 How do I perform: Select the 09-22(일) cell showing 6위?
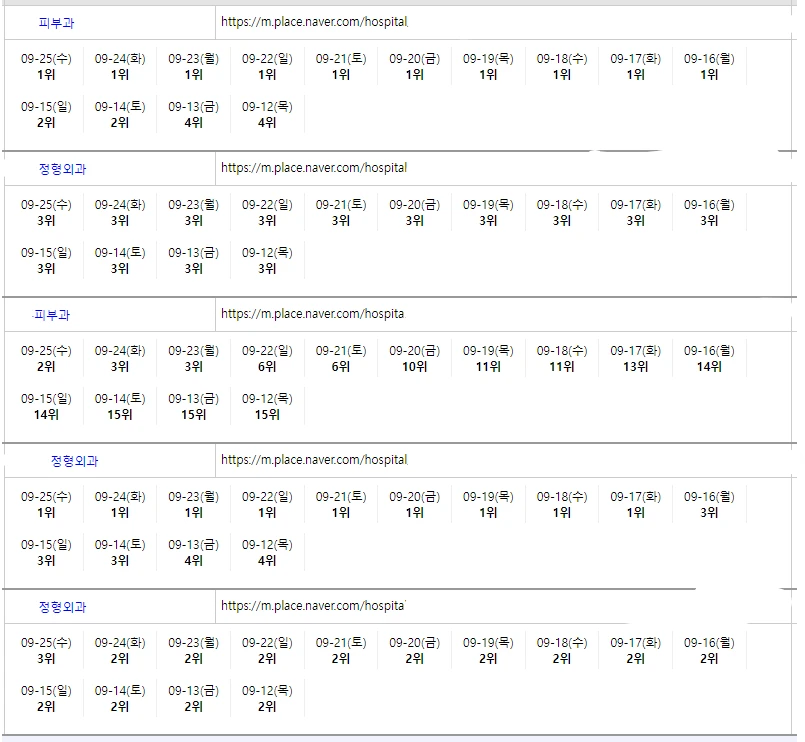pos(267,359)
